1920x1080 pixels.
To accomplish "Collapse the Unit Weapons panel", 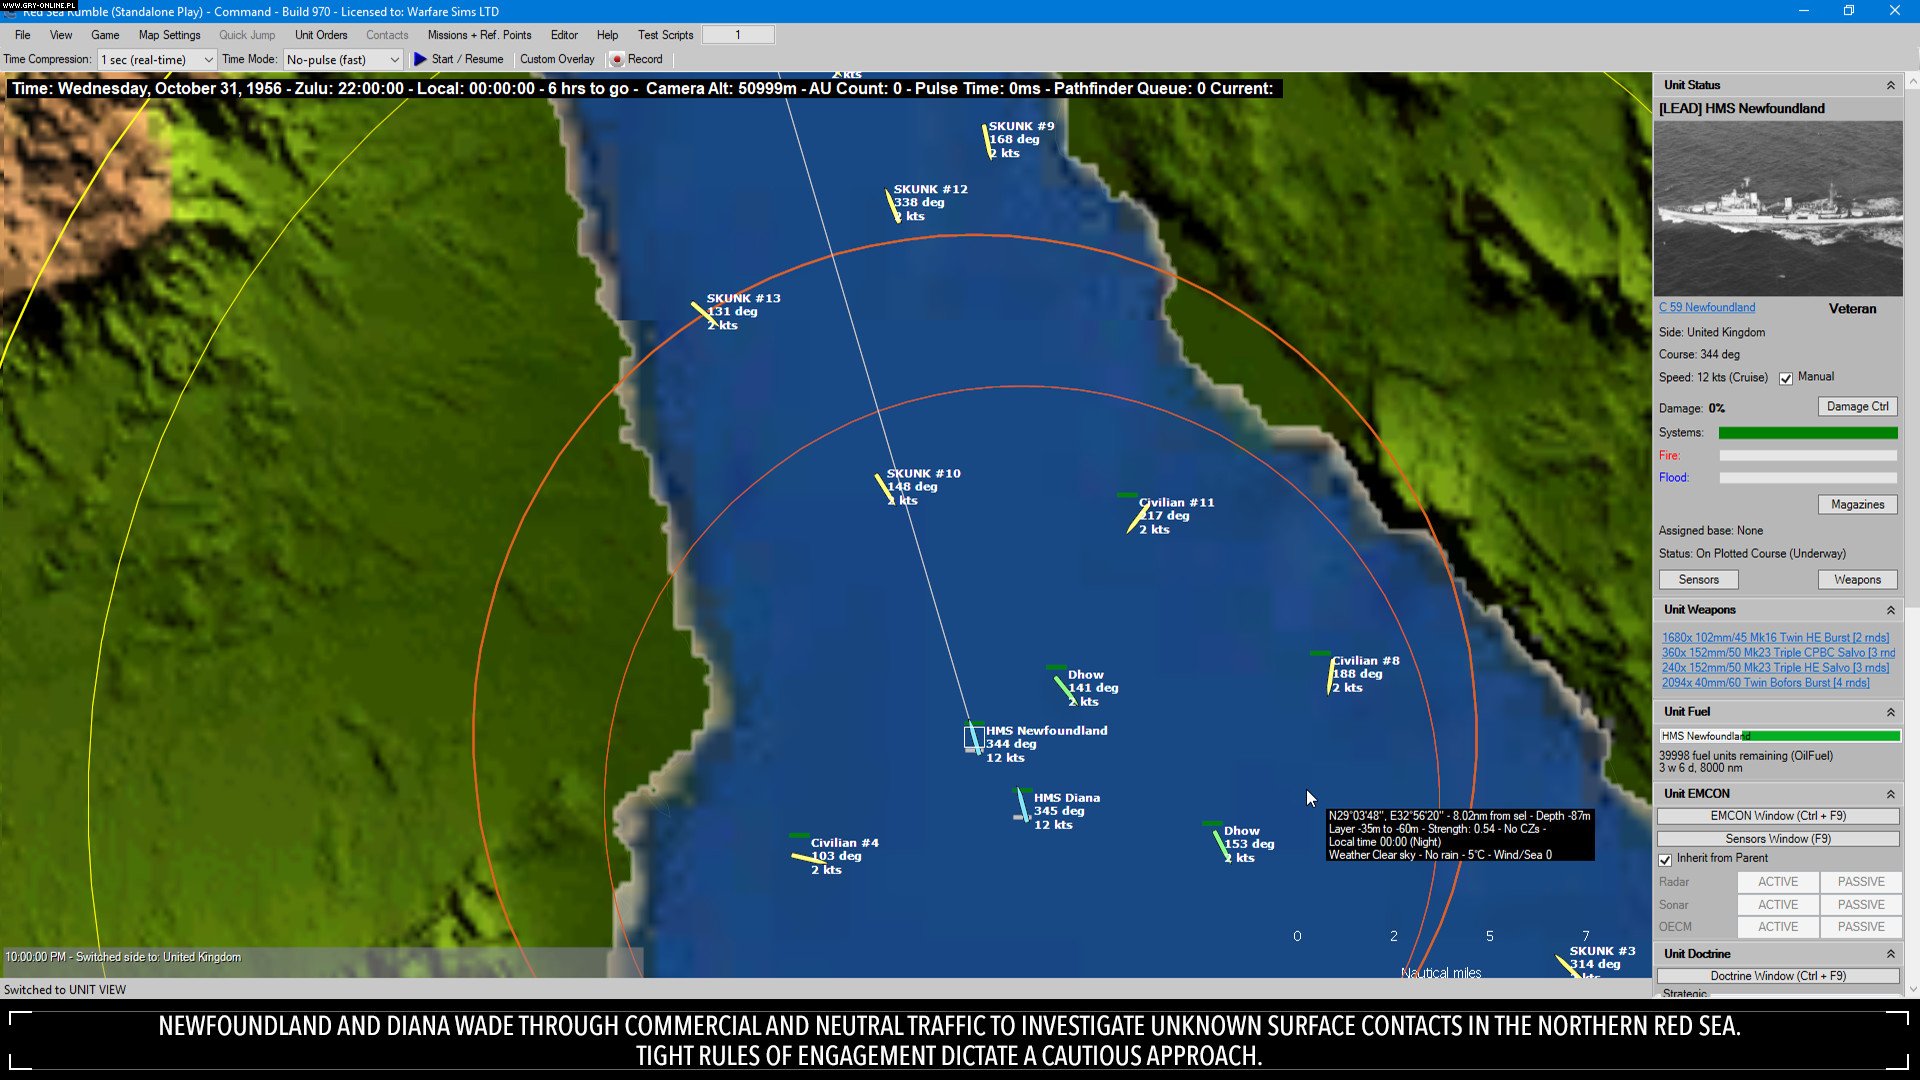I will point(1891,609).
